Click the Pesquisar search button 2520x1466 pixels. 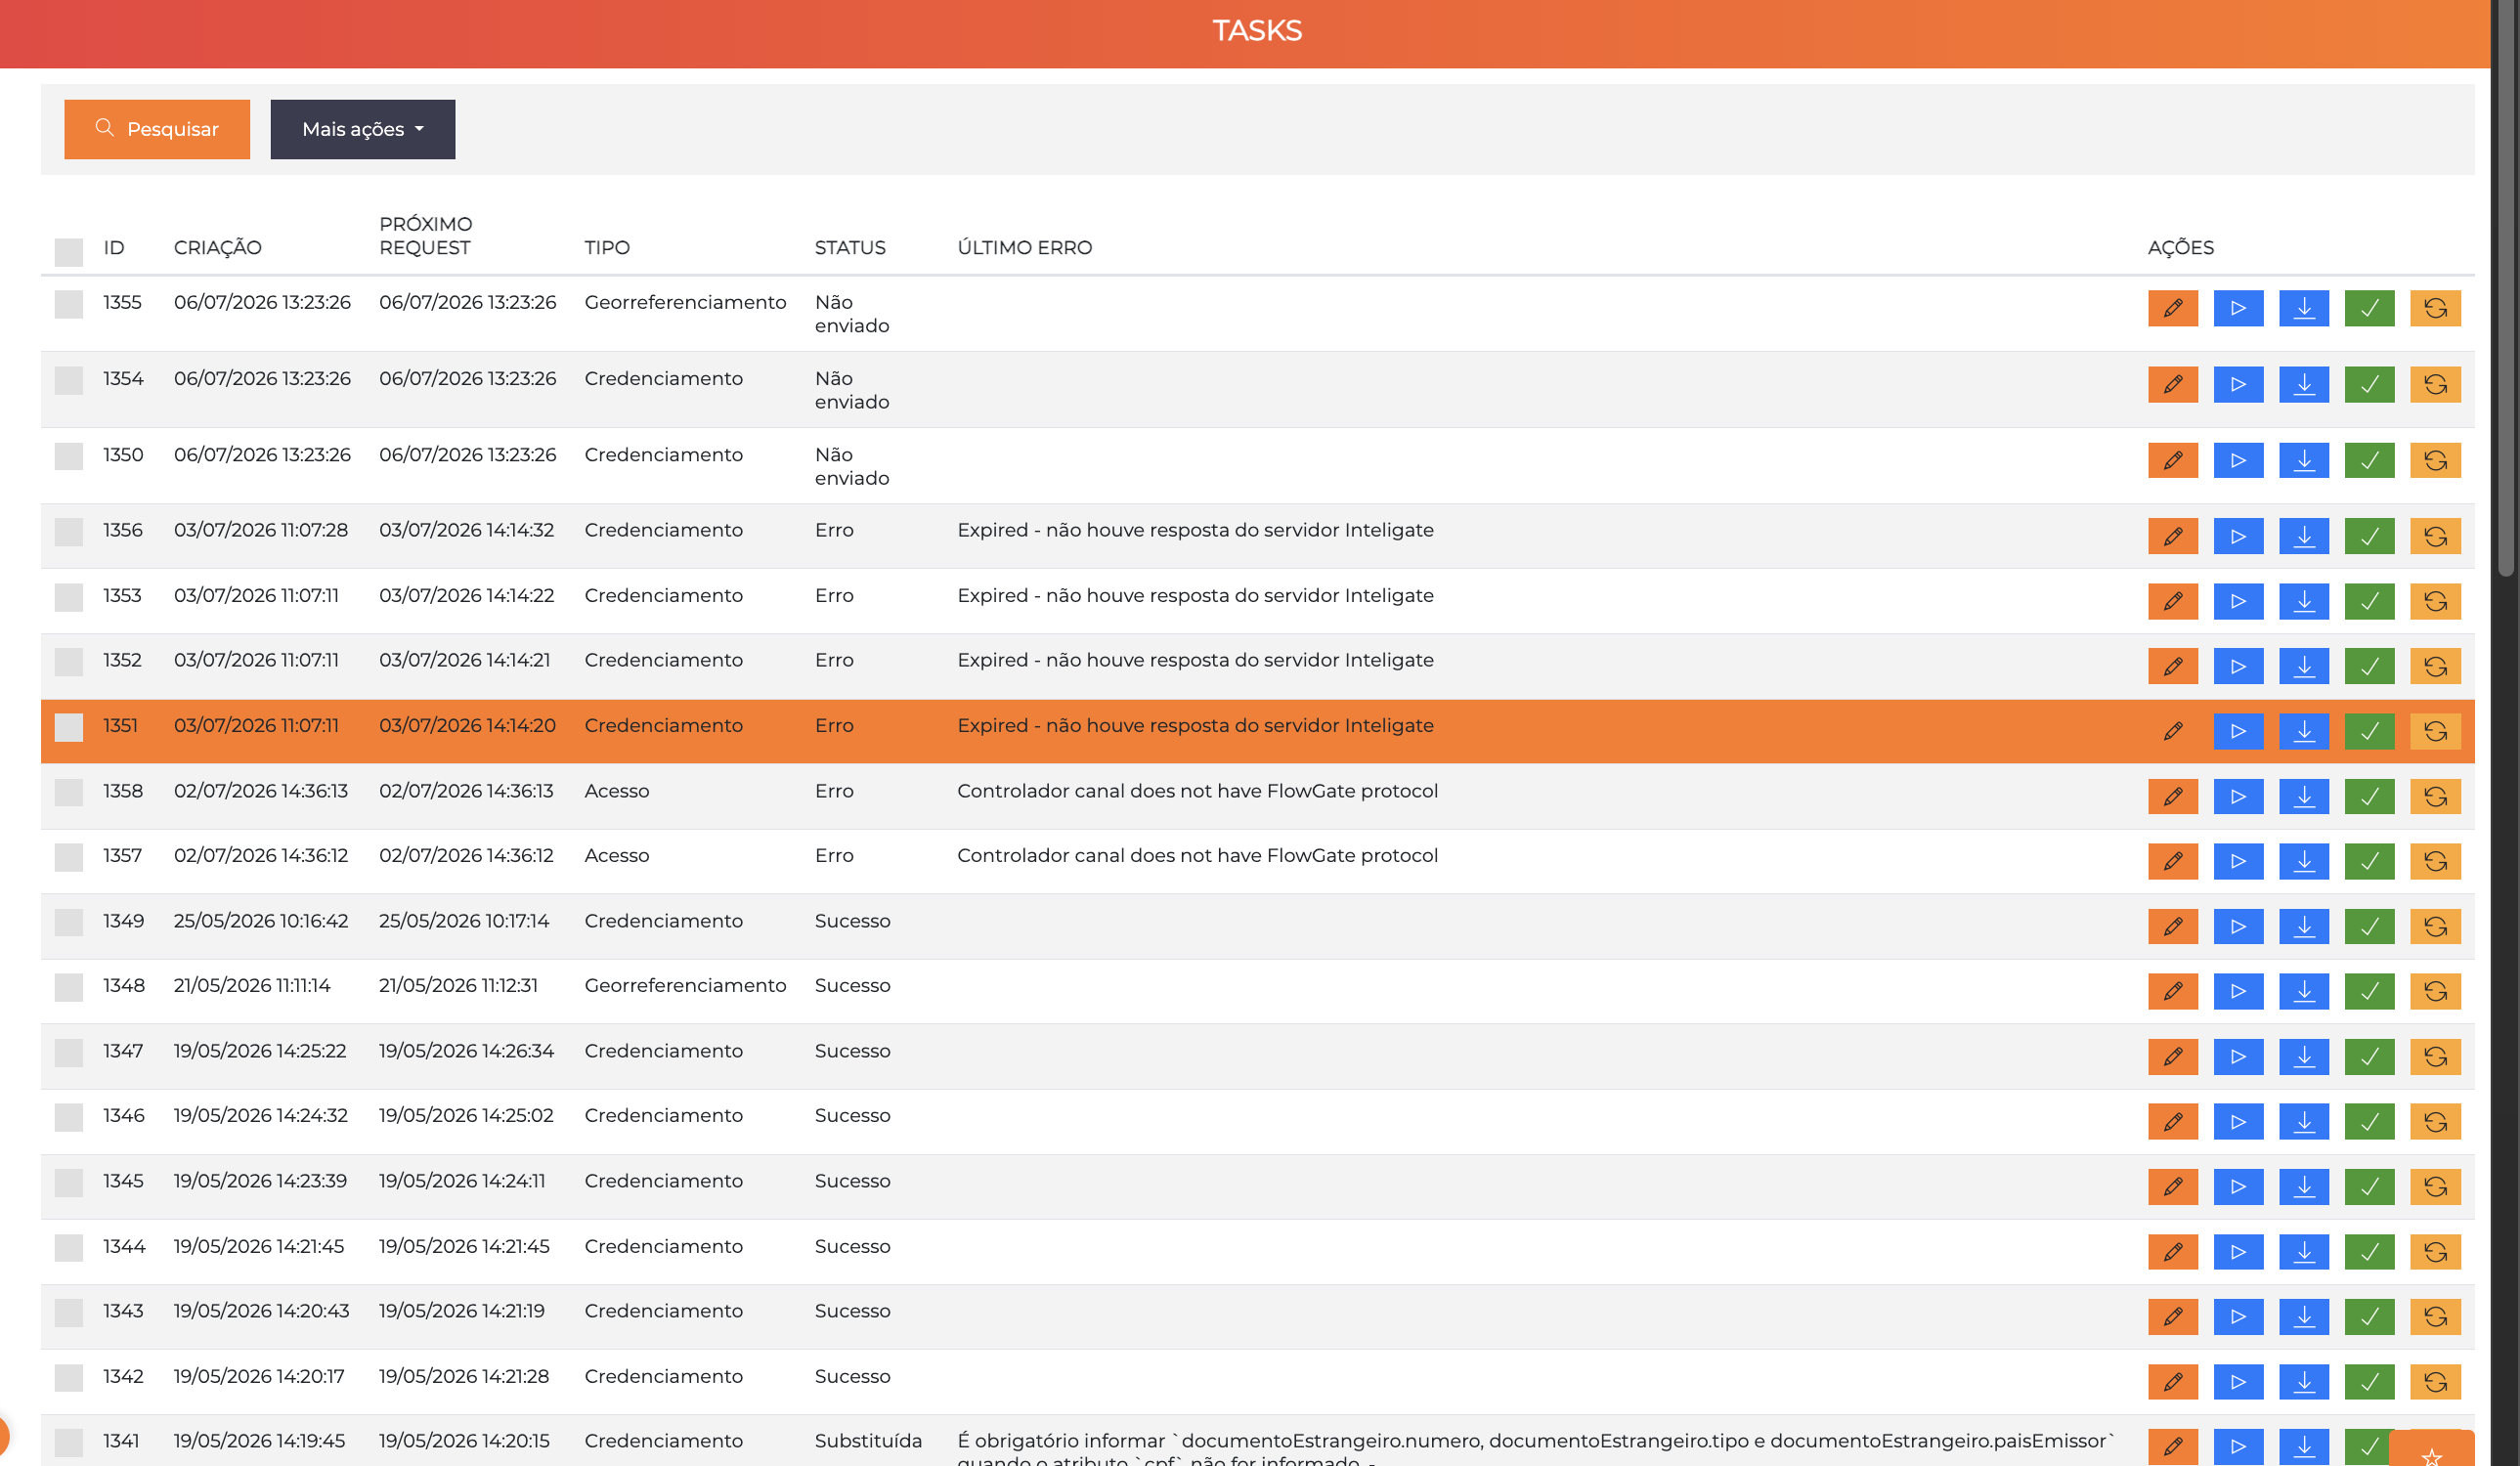(x=157, y=129)
